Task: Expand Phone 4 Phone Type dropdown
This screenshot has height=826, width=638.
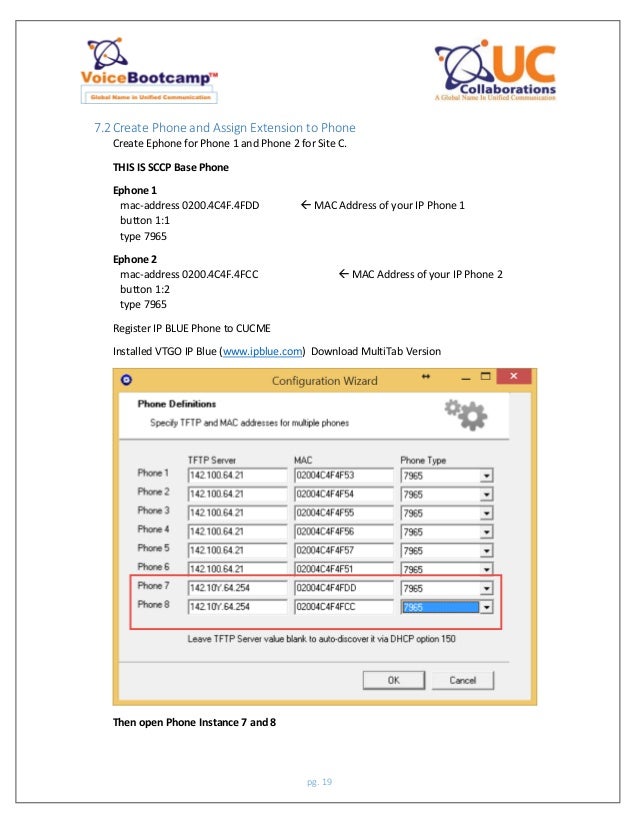Action: click(x=486, y=532)
